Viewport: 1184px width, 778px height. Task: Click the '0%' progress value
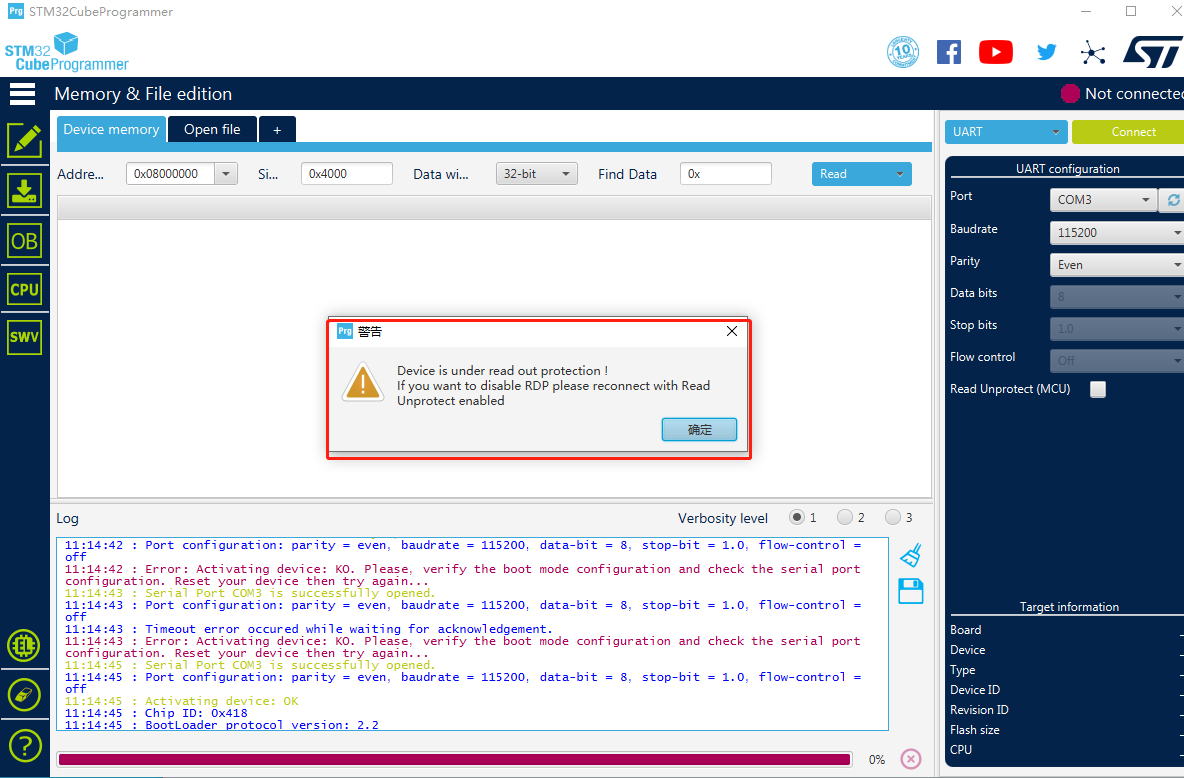(877, 760)
